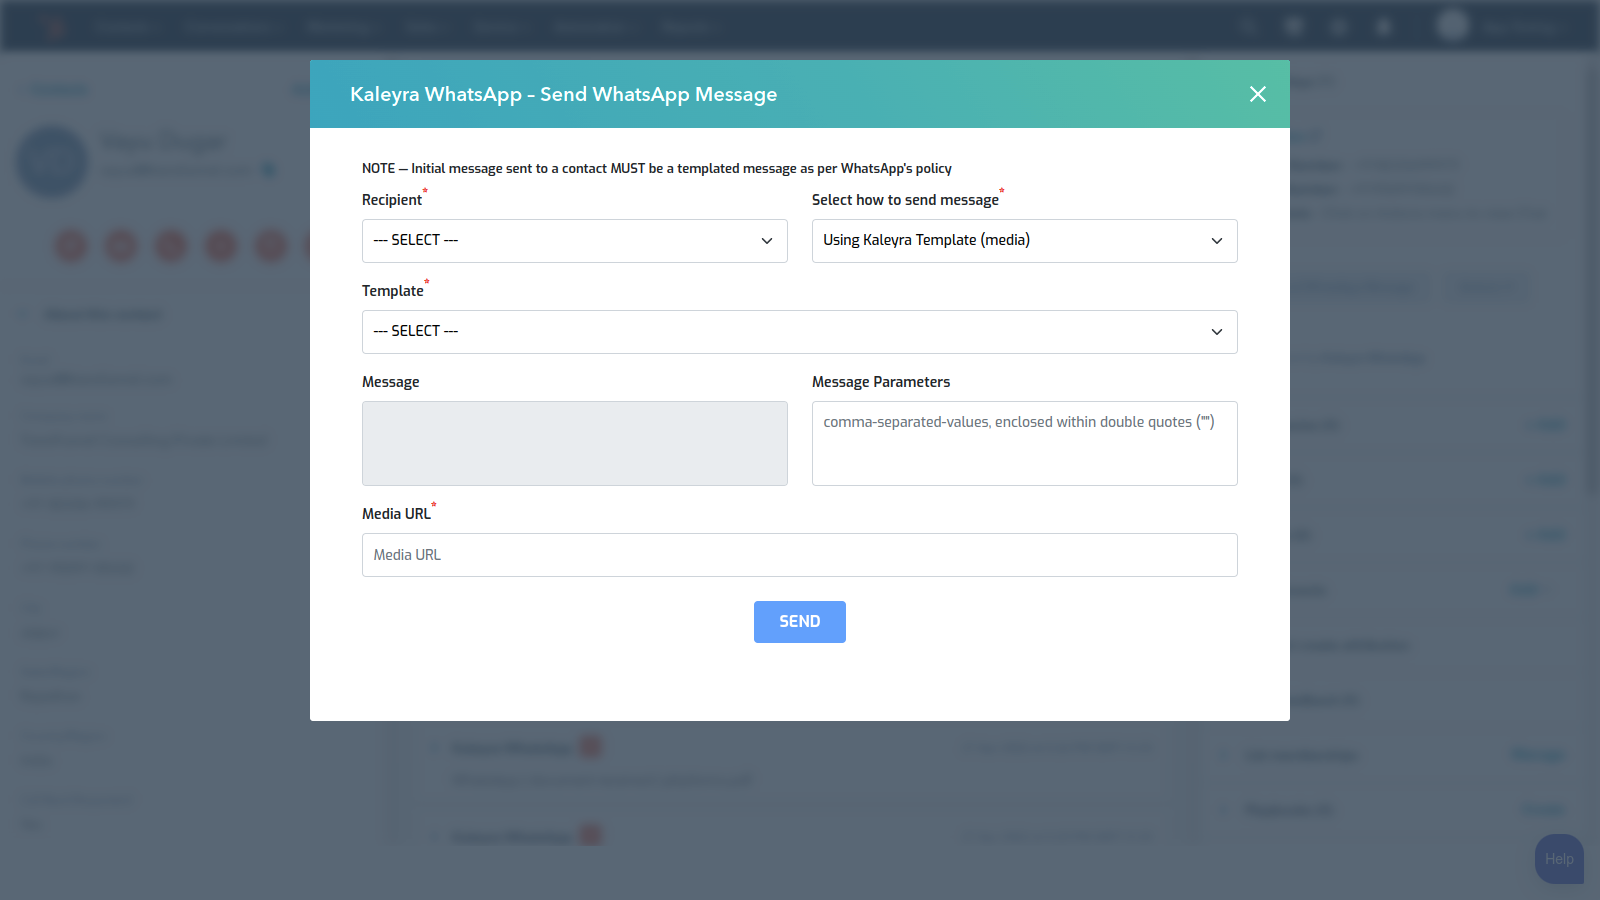Click the Recipient label
This screenshot has height=900, width=1600.
(x=392, y=200)
